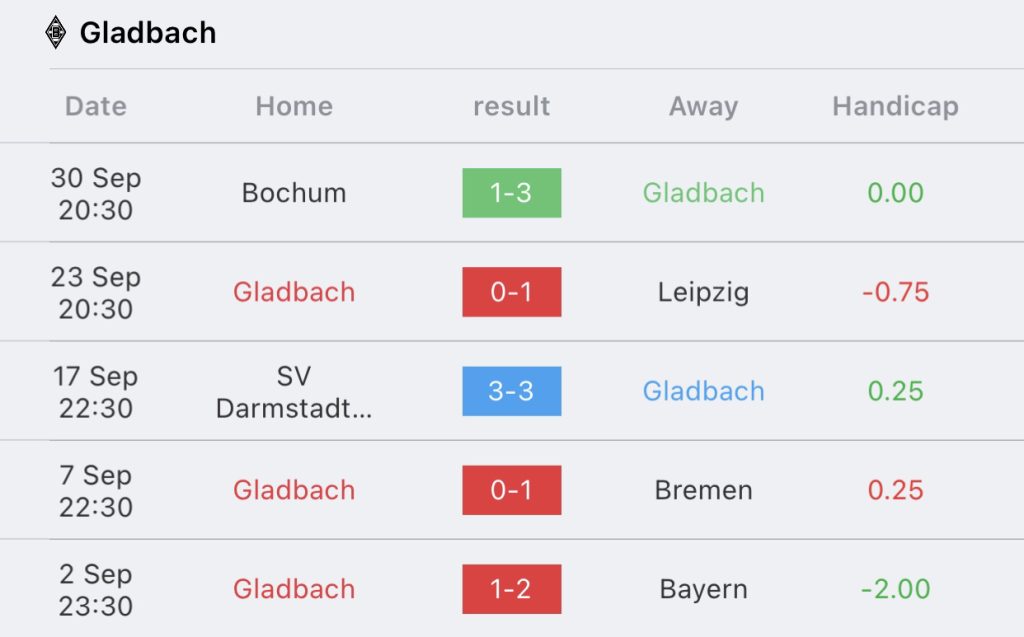Open the green 1-3 result badge
Image resolution: width=1024 pixels, height=637 pixels.
coord(511,193)
